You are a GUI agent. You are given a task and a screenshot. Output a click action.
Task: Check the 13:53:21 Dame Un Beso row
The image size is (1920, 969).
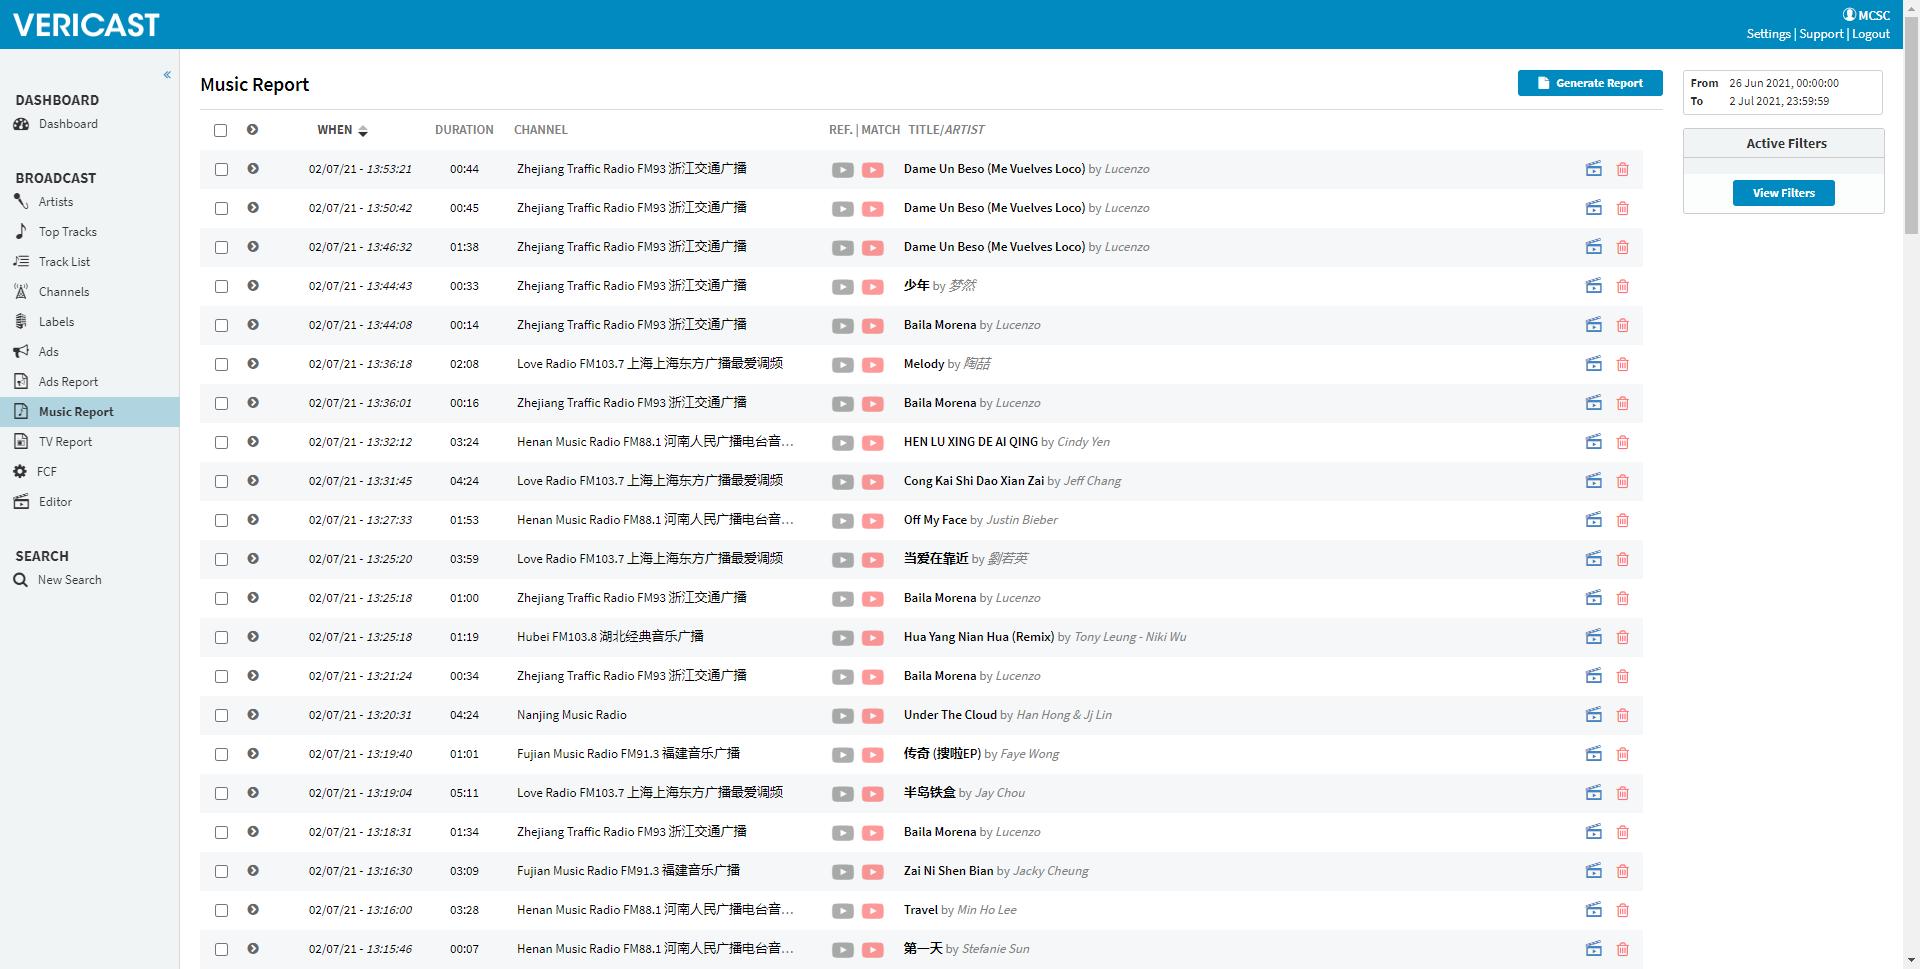pos(221,169)
